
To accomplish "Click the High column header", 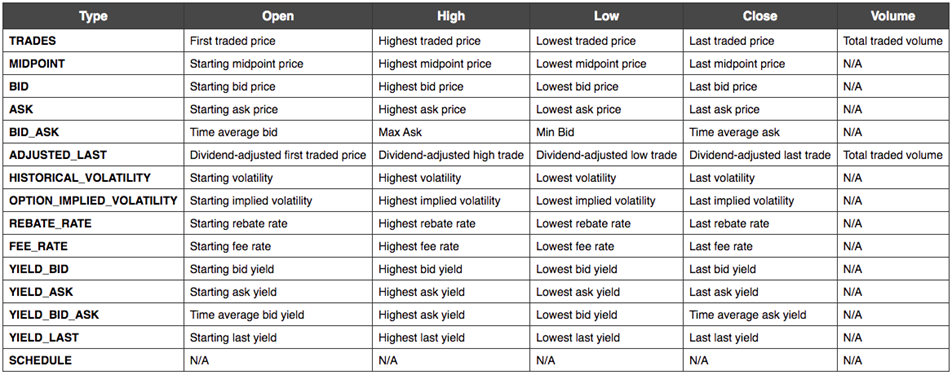I will pyautogui.click(x=451, y=16).
